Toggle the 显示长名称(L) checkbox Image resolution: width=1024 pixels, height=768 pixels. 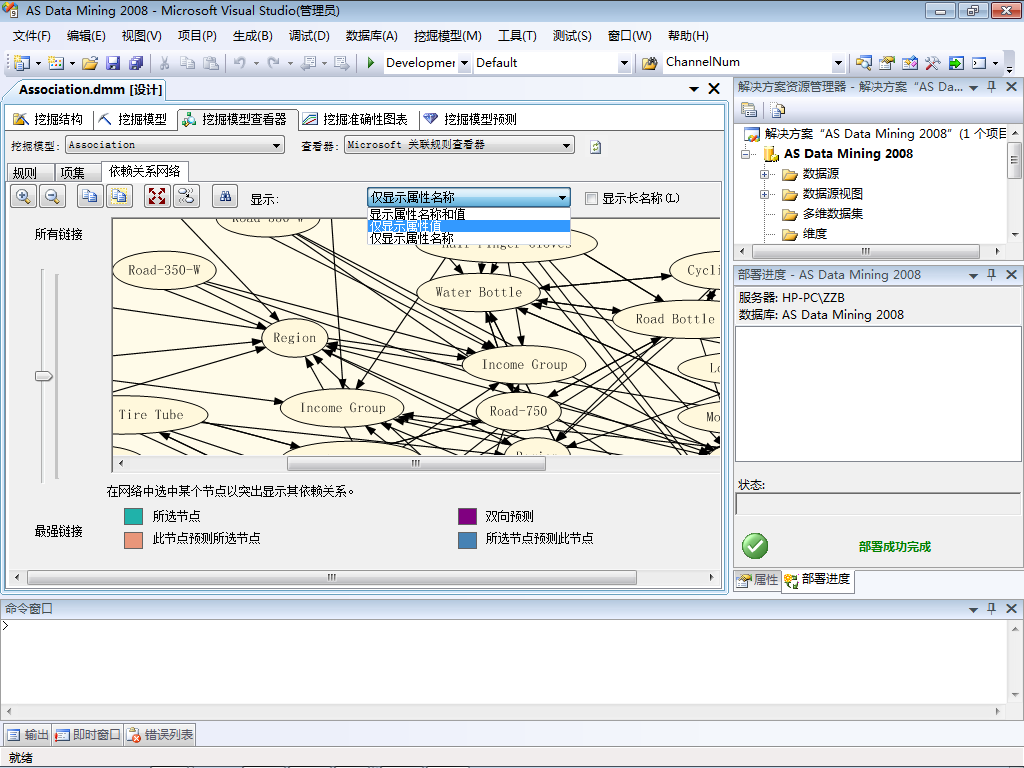[591, 198]
